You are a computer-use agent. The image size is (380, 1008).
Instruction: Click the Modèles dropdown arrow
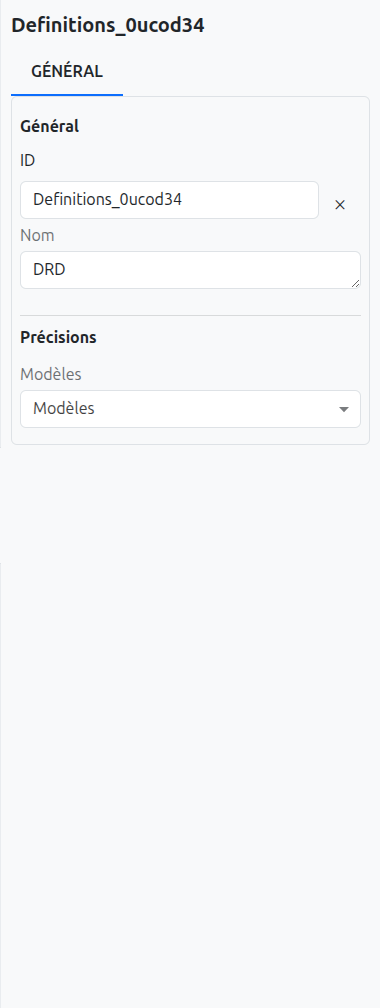pyautogui.click(x=344, y=409)
